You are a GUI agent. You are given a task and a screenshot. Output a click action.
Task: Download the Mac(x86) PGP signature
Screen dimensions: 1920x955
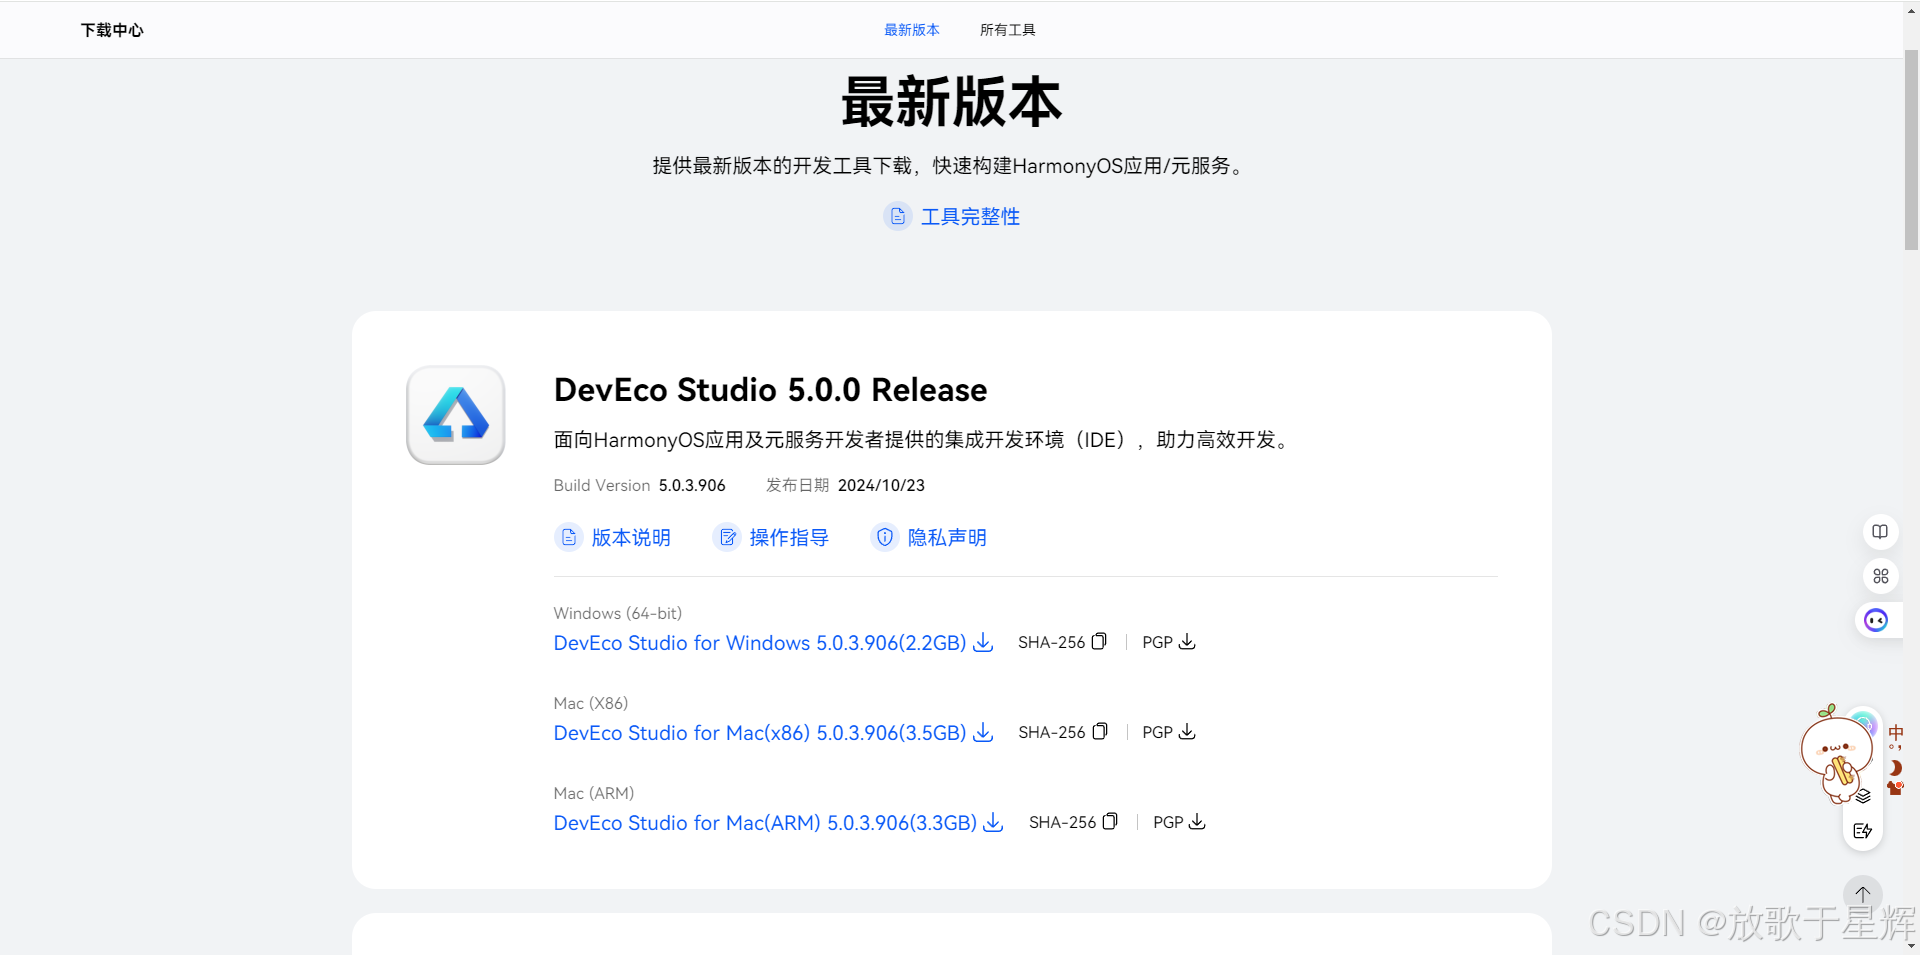click(1187, 732)
